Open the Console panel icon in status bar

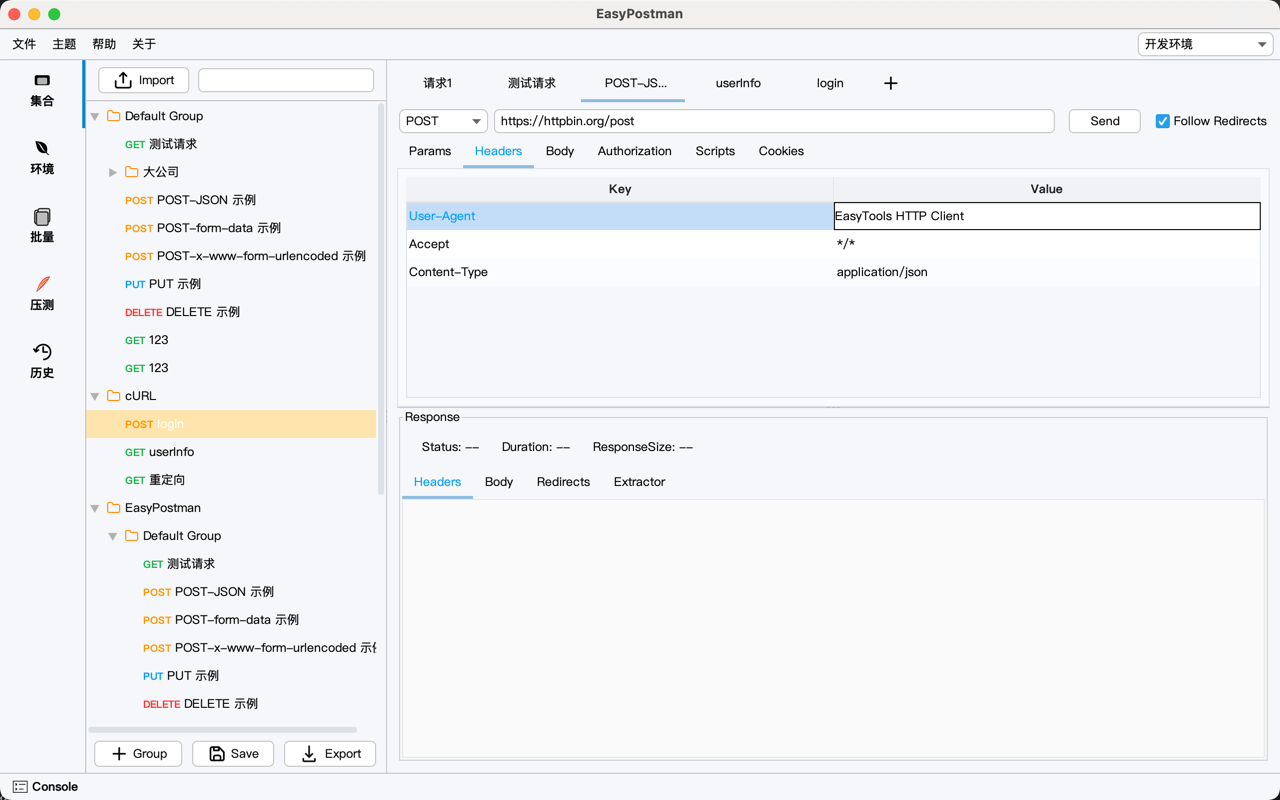[x=20, y=787]
